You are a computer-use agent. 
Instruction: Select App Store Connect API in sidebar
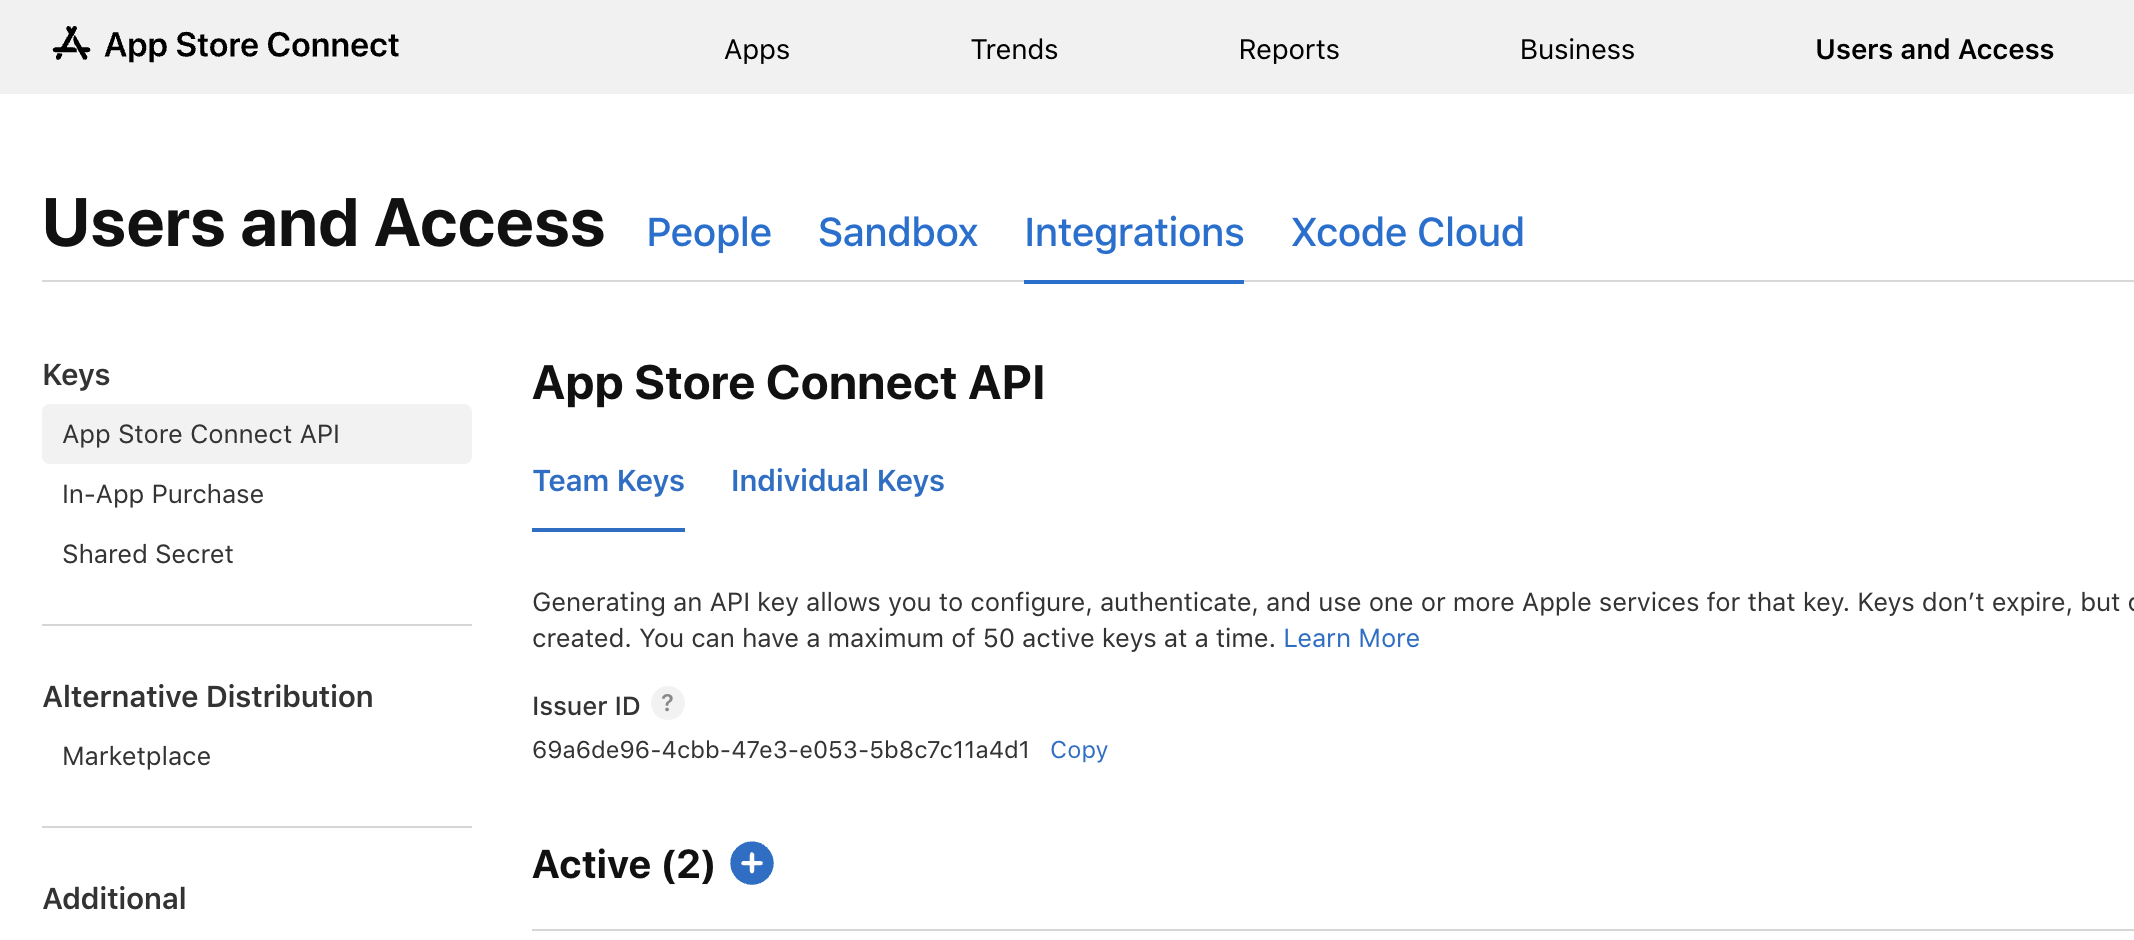click(x=257, y=434)
